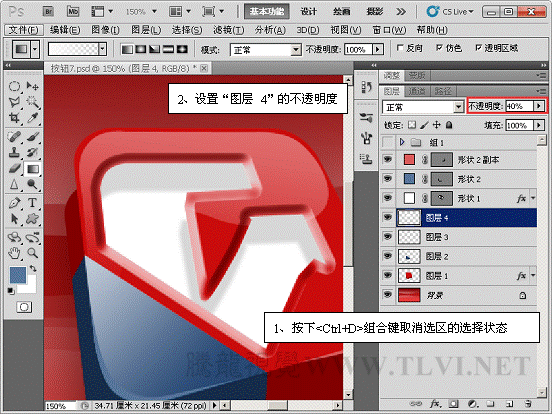Select the Brush tool

pos(33,137)
